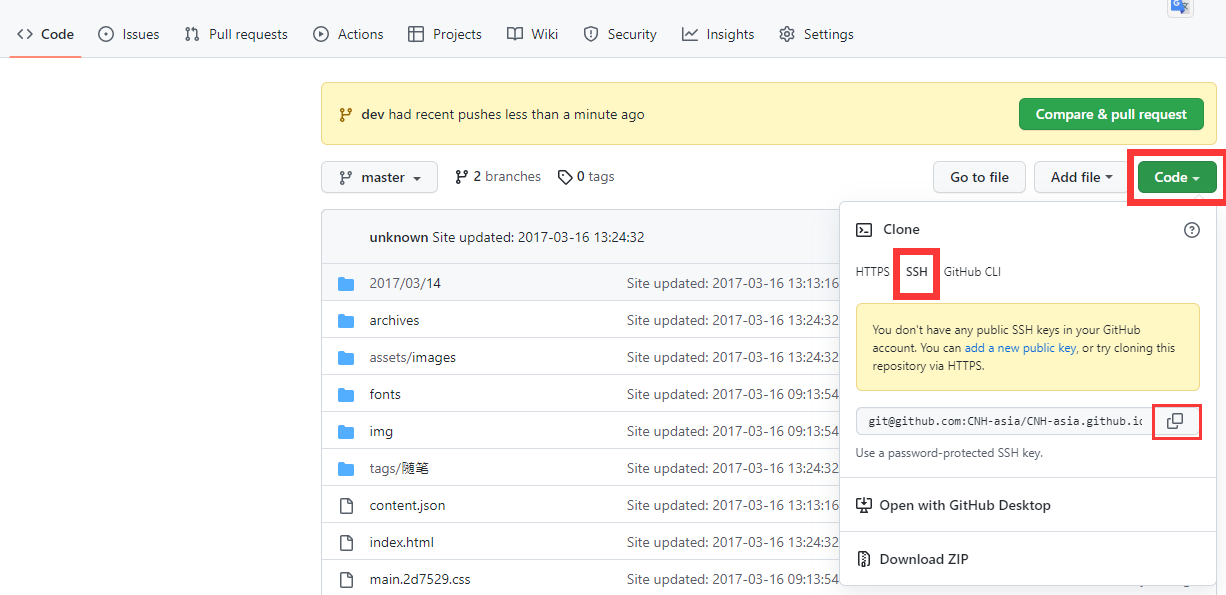
Task: Open the Issues tab
Action: [129, 34]
